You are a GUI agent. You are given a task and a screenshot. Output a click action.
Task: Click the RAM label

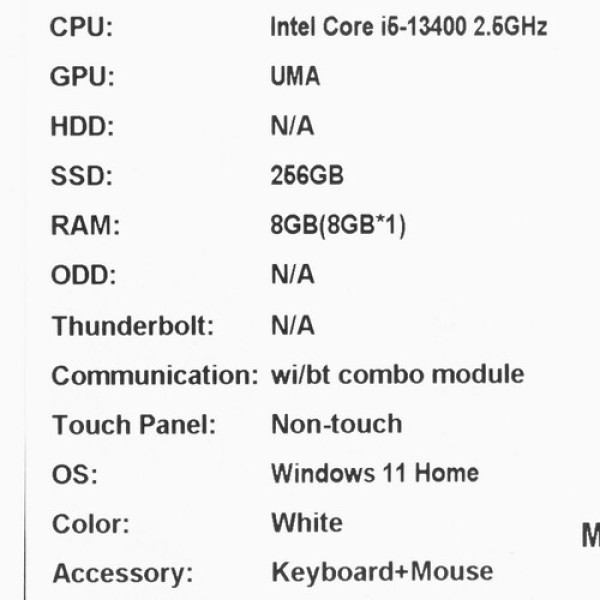[85, 226]
